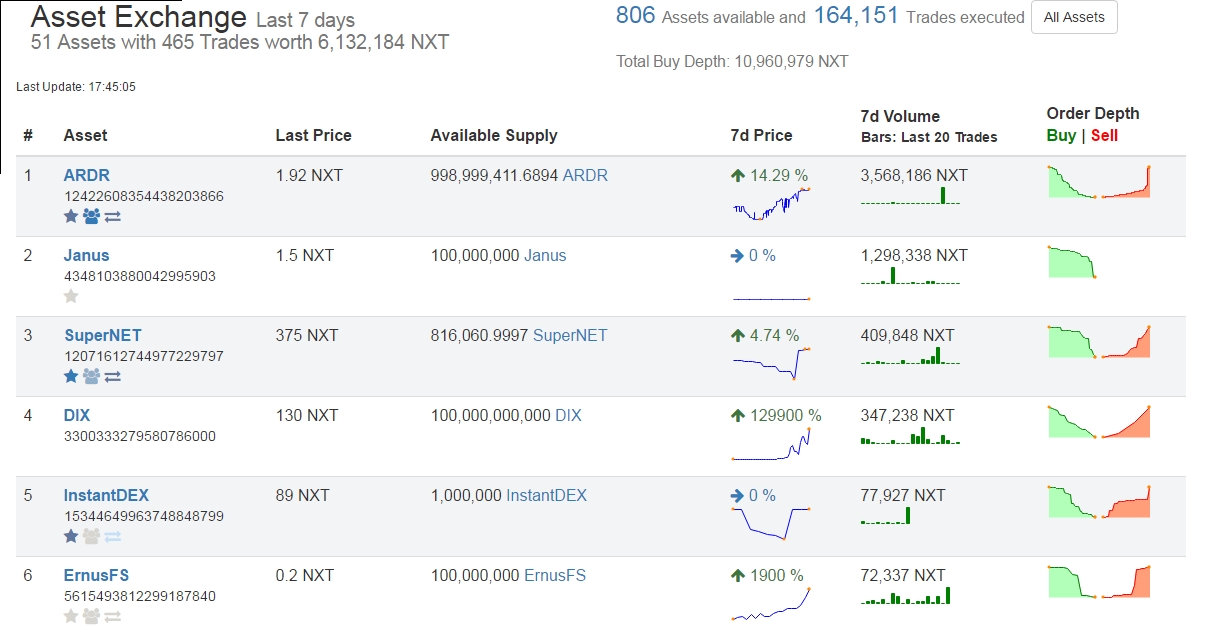This screenshot has width=1217, height=634.
Task: Open the ErnusFS asset name link
Action: pyautogui.click(x=96, y=575)
